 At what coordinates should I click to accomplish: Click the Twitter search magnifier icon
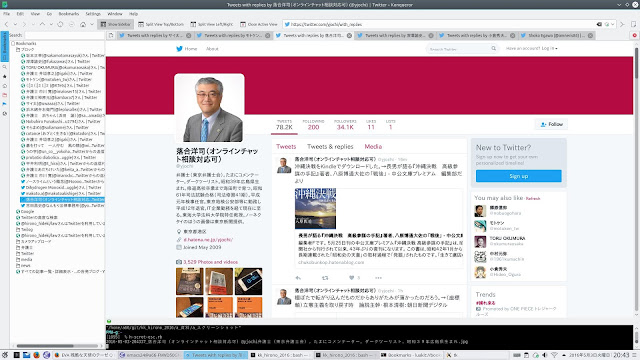pos(493,49)
